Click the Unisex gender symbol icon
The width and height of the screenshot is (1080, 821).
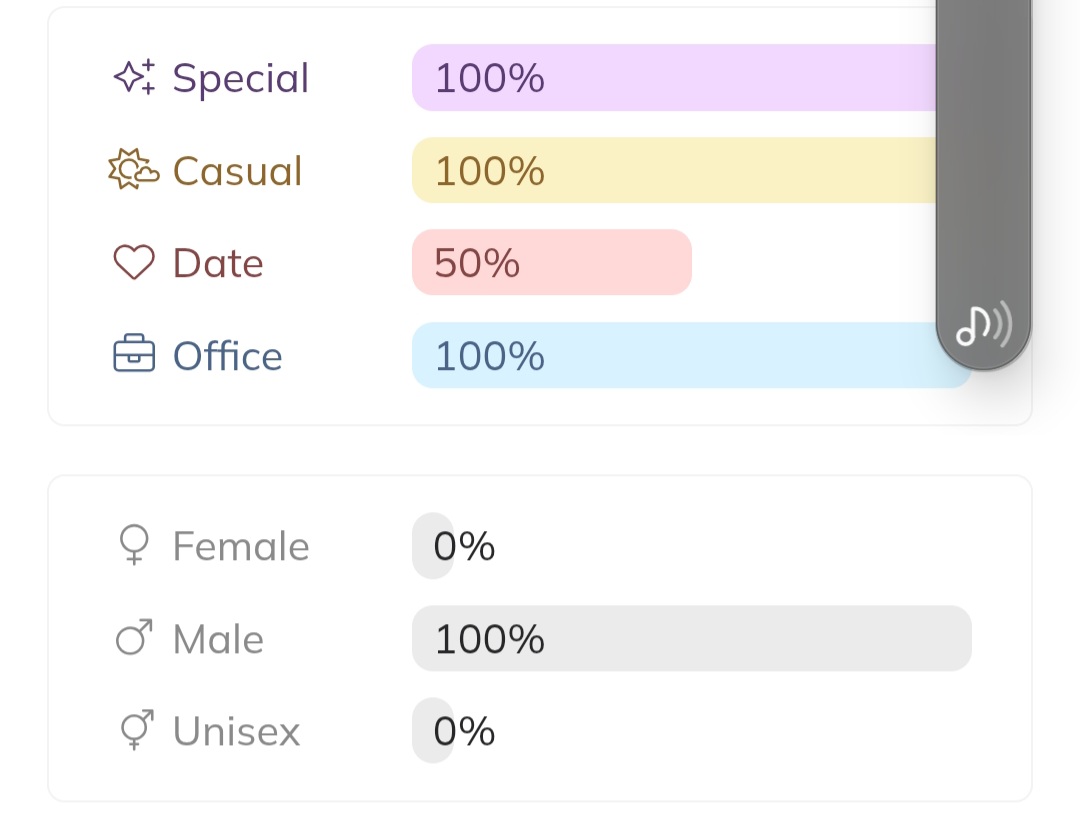pos(135,730)
